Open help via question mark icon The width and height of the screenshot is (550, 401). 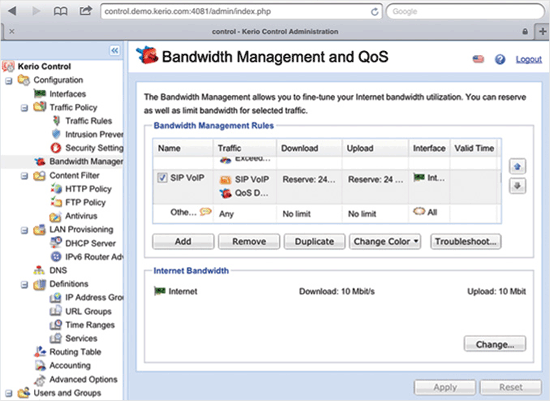(500, 59)
